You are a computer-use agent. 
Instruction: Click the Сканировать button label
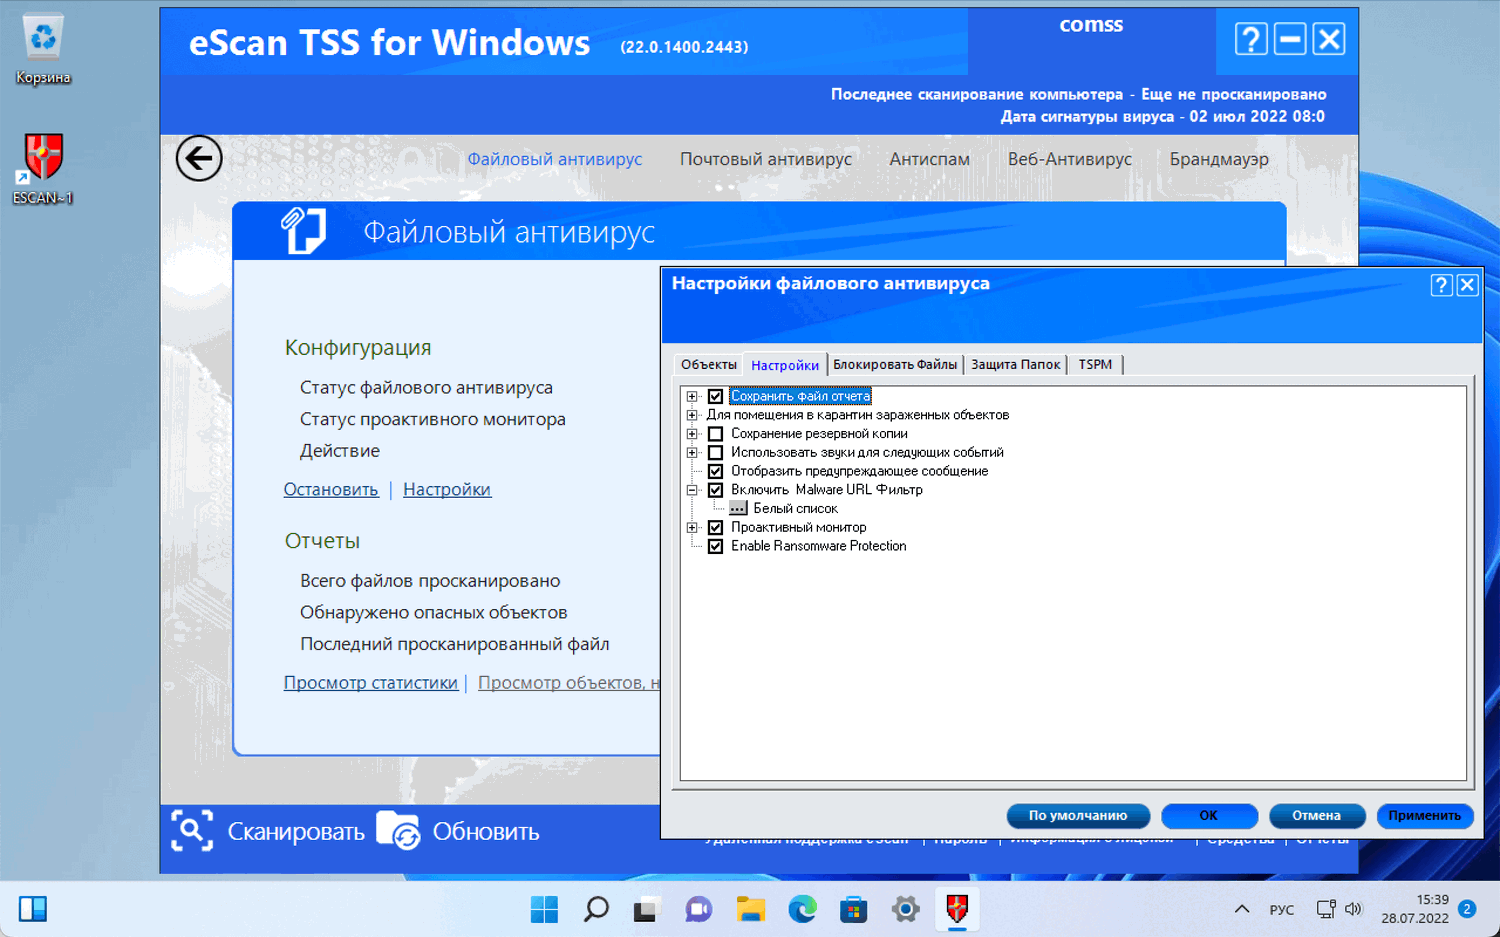pos(296,832)
